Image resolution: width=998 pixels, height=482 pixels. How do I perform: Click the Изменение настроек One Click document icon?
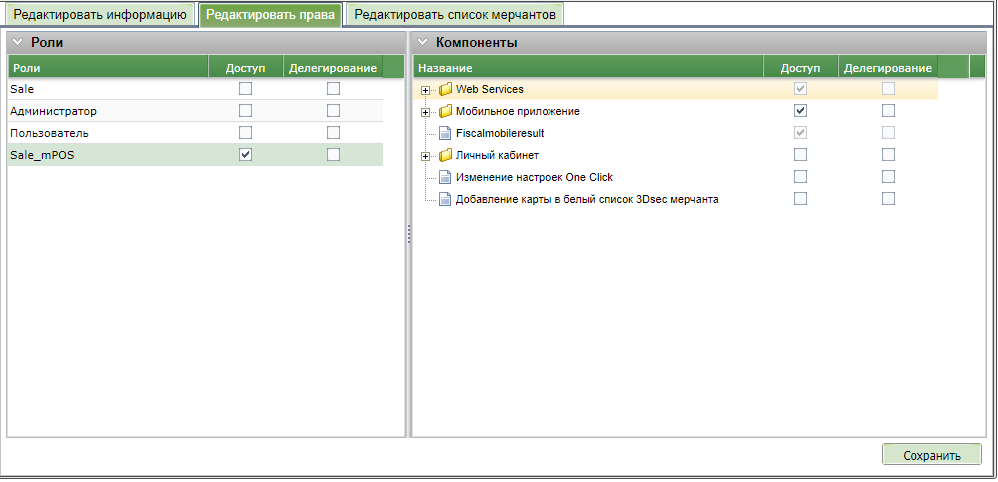tap(445, 178)
